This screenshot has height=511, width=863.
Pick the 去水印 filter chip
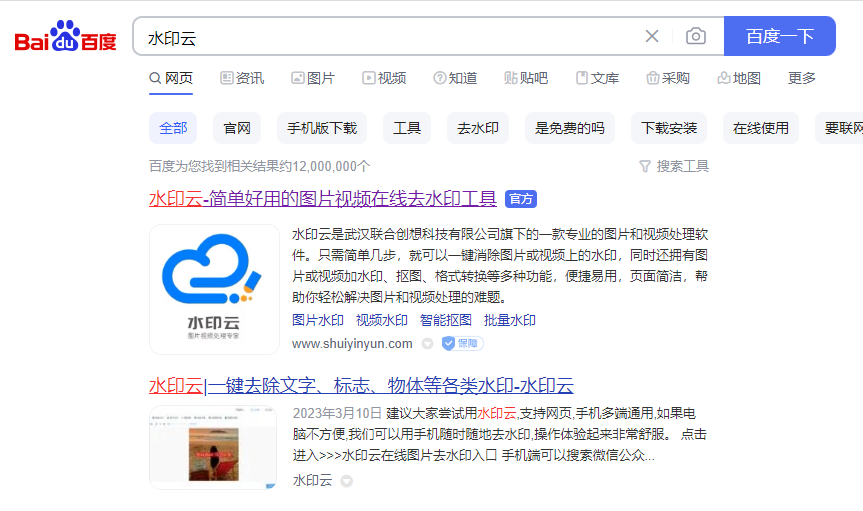478,128
